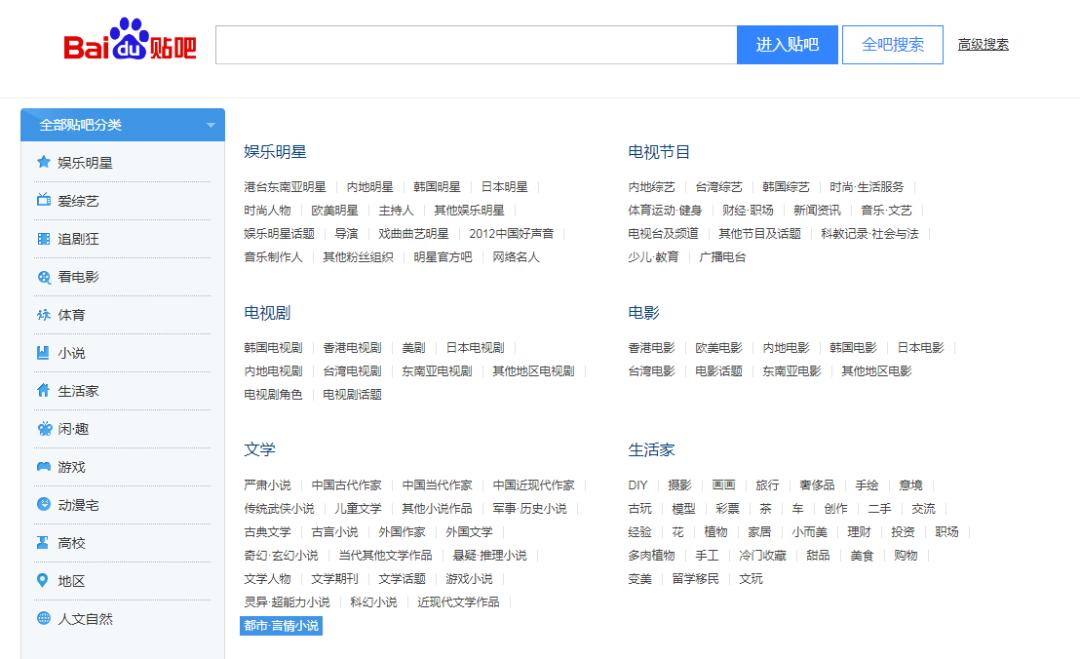The width and height of the screenshot is (1080, 659).
Task: Click the 全吧搜索 button
Action: pyautogui.click(x=891, y=45)
